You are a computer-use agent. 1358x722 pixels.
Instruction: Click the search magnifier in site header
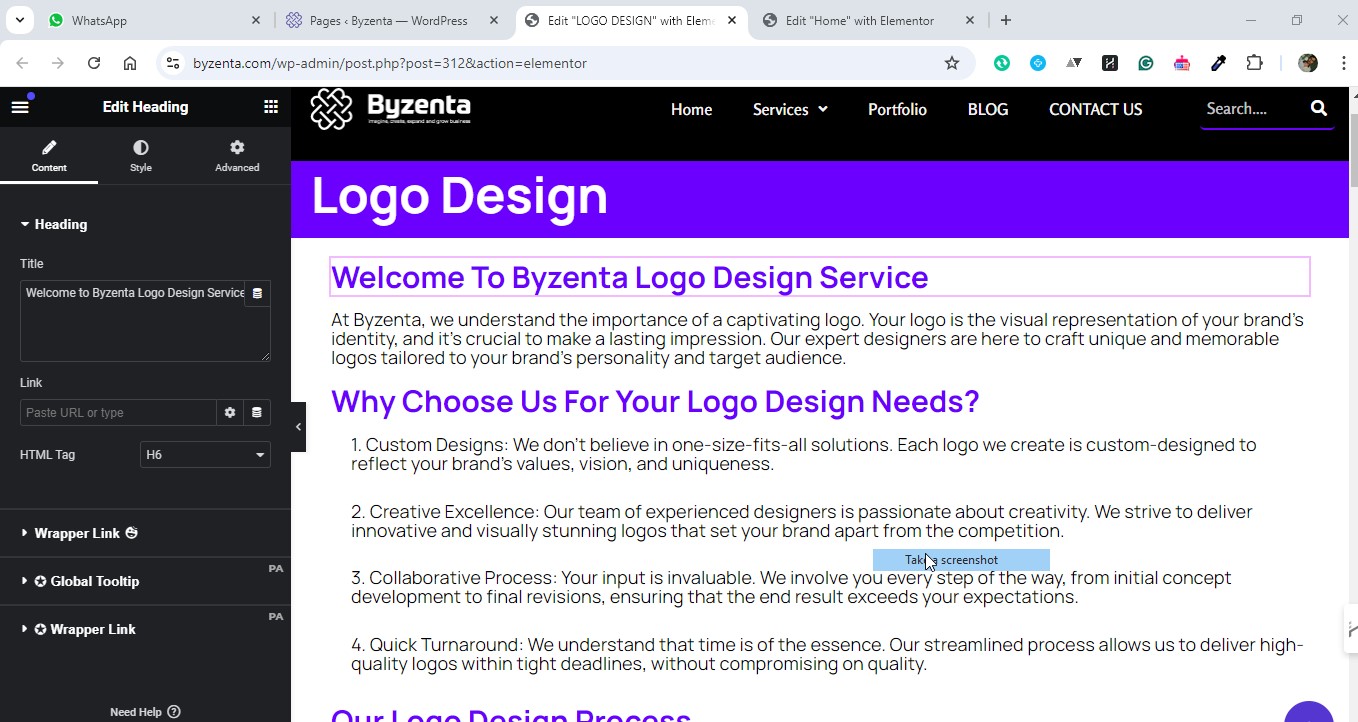click(x=1318, y=108)
